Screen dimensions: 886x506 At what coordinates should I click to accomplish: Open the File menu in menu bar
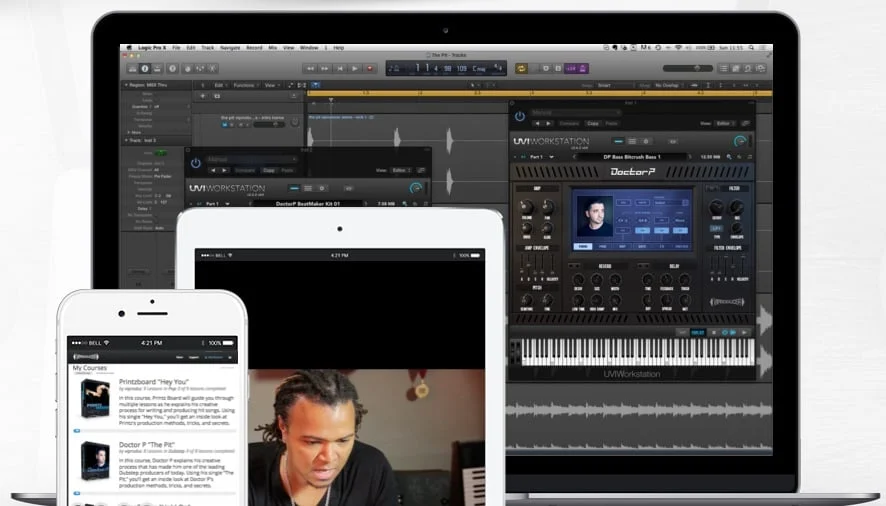click(x=176, y=48)
